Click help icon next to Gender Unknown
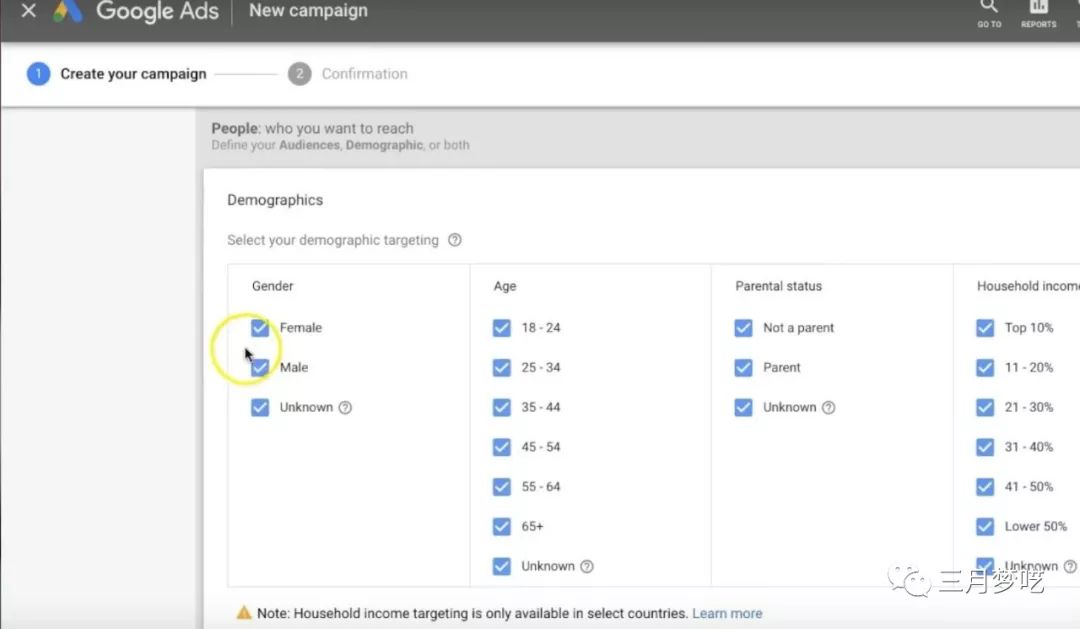The image size is (1080, 629). pos(345,408)
